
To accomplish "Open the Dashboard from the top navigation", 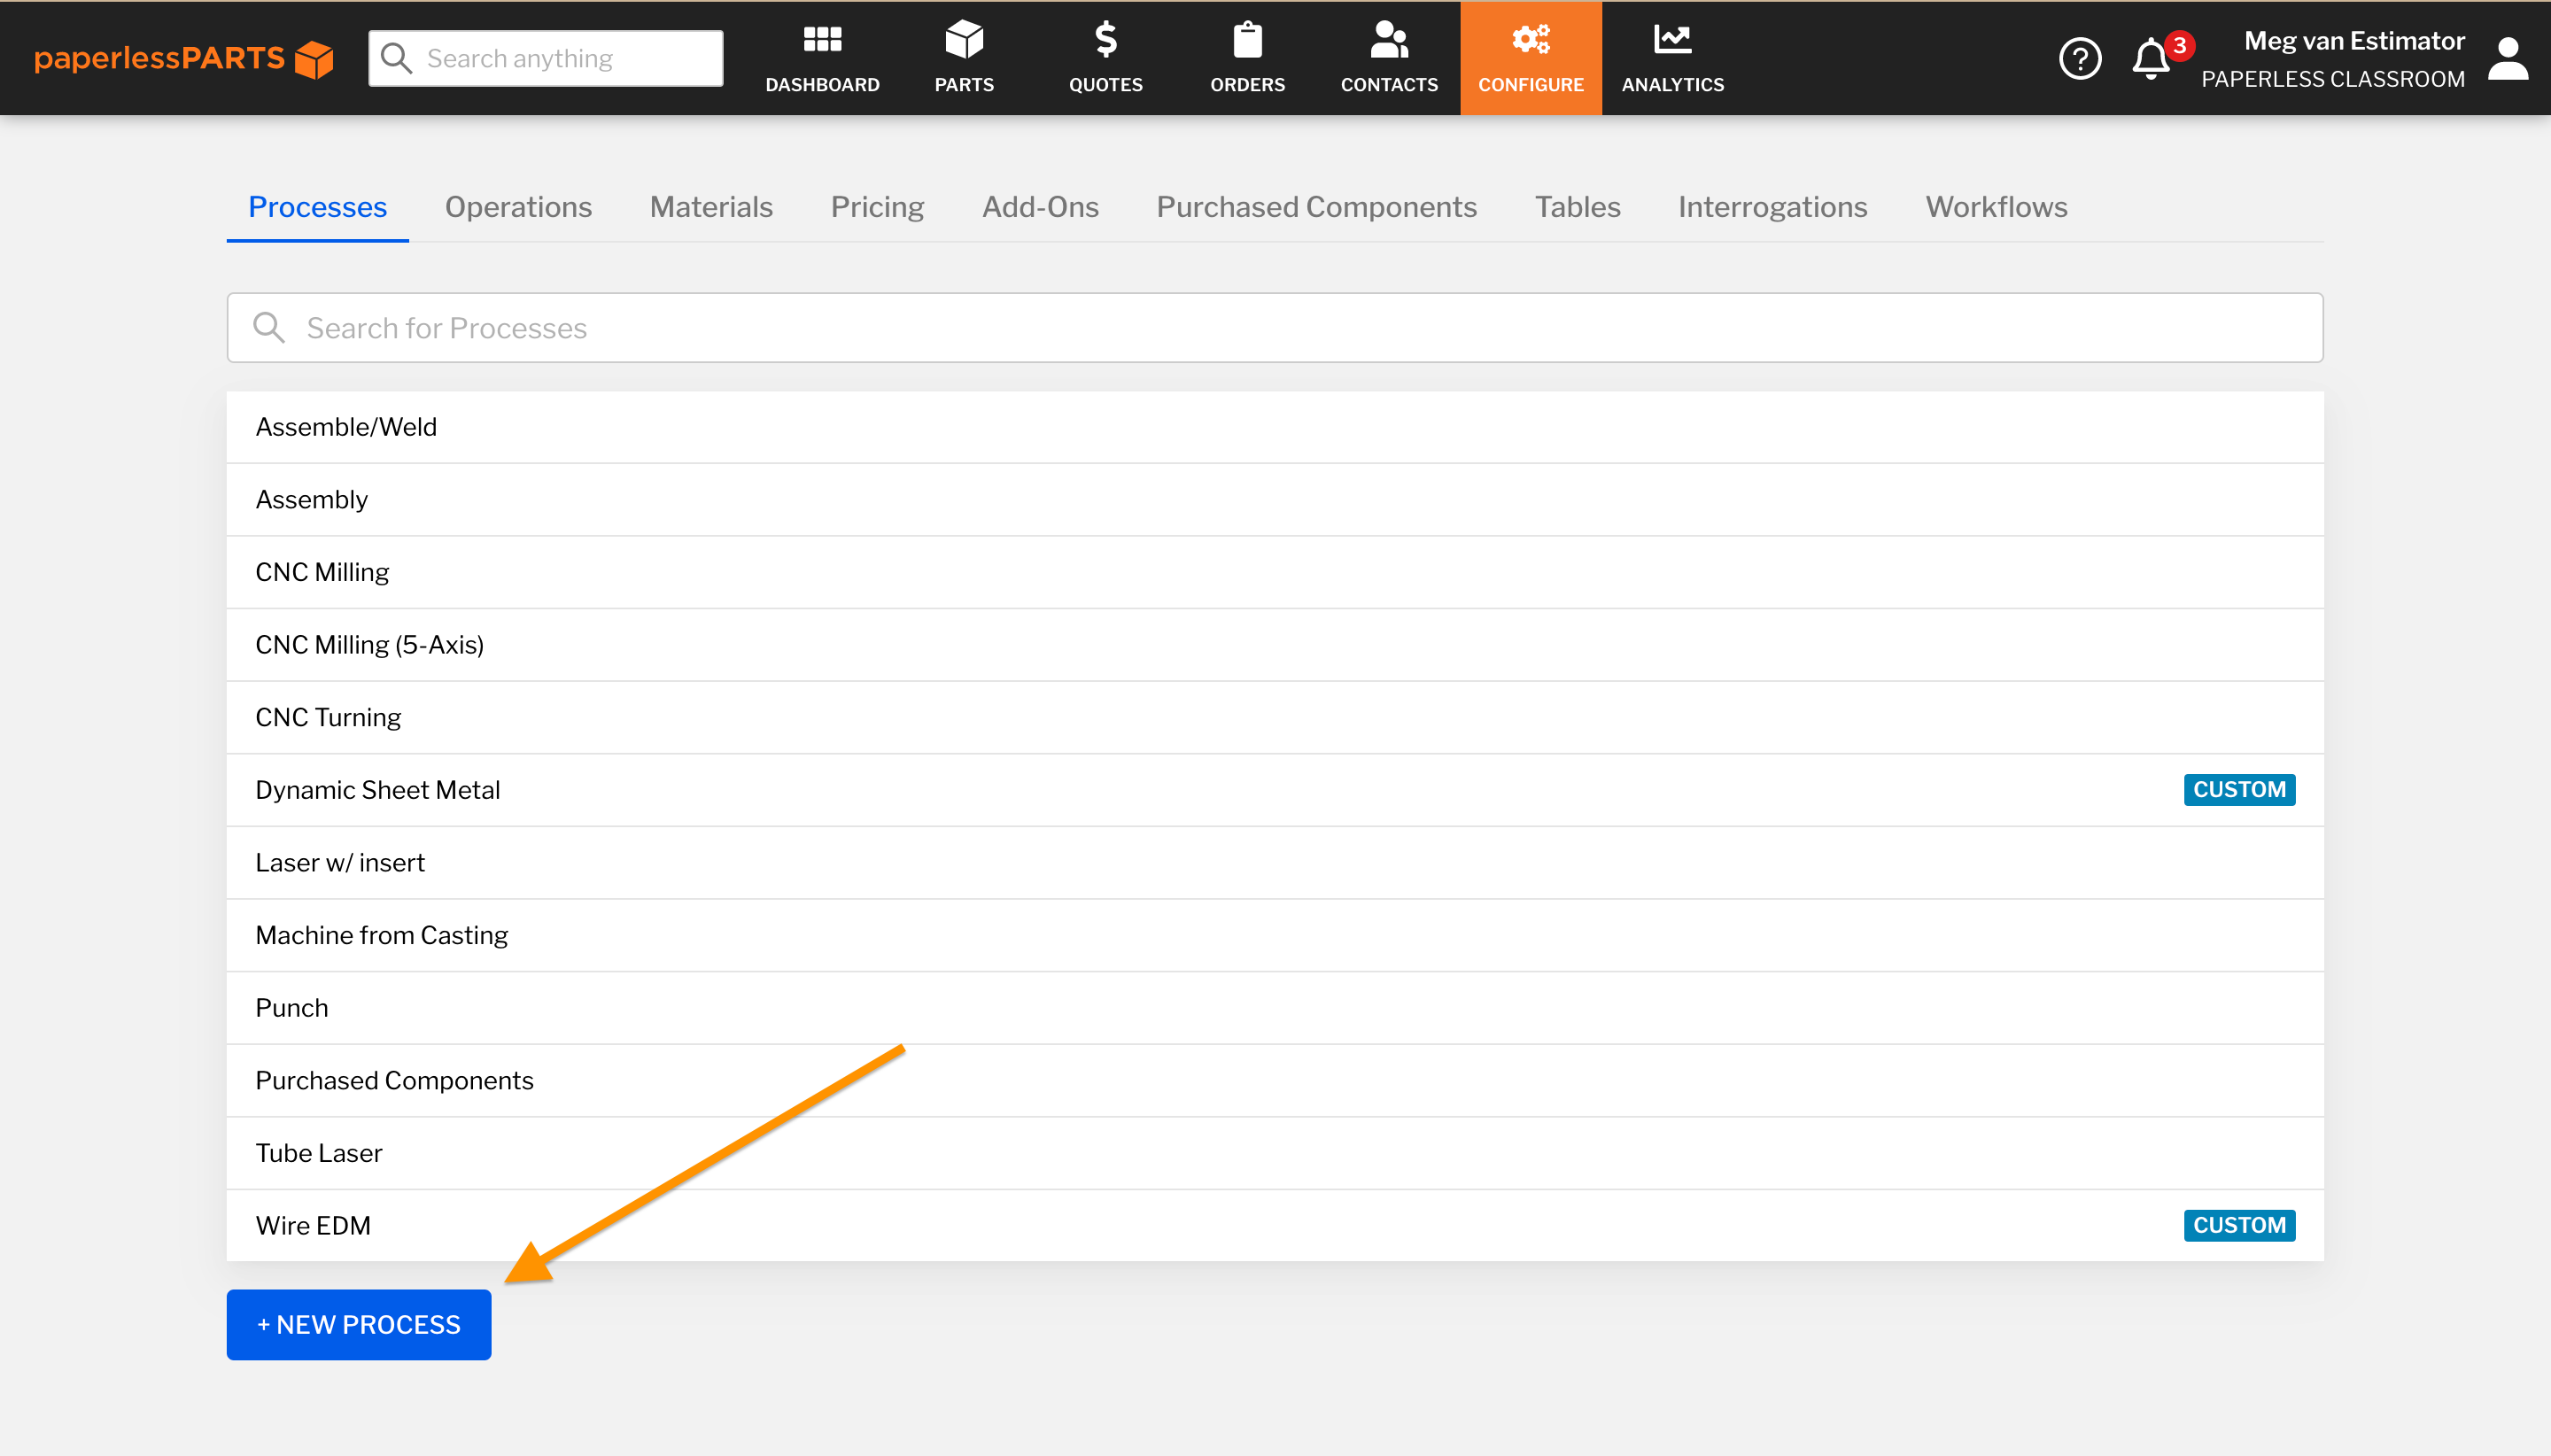I will 821,58.
